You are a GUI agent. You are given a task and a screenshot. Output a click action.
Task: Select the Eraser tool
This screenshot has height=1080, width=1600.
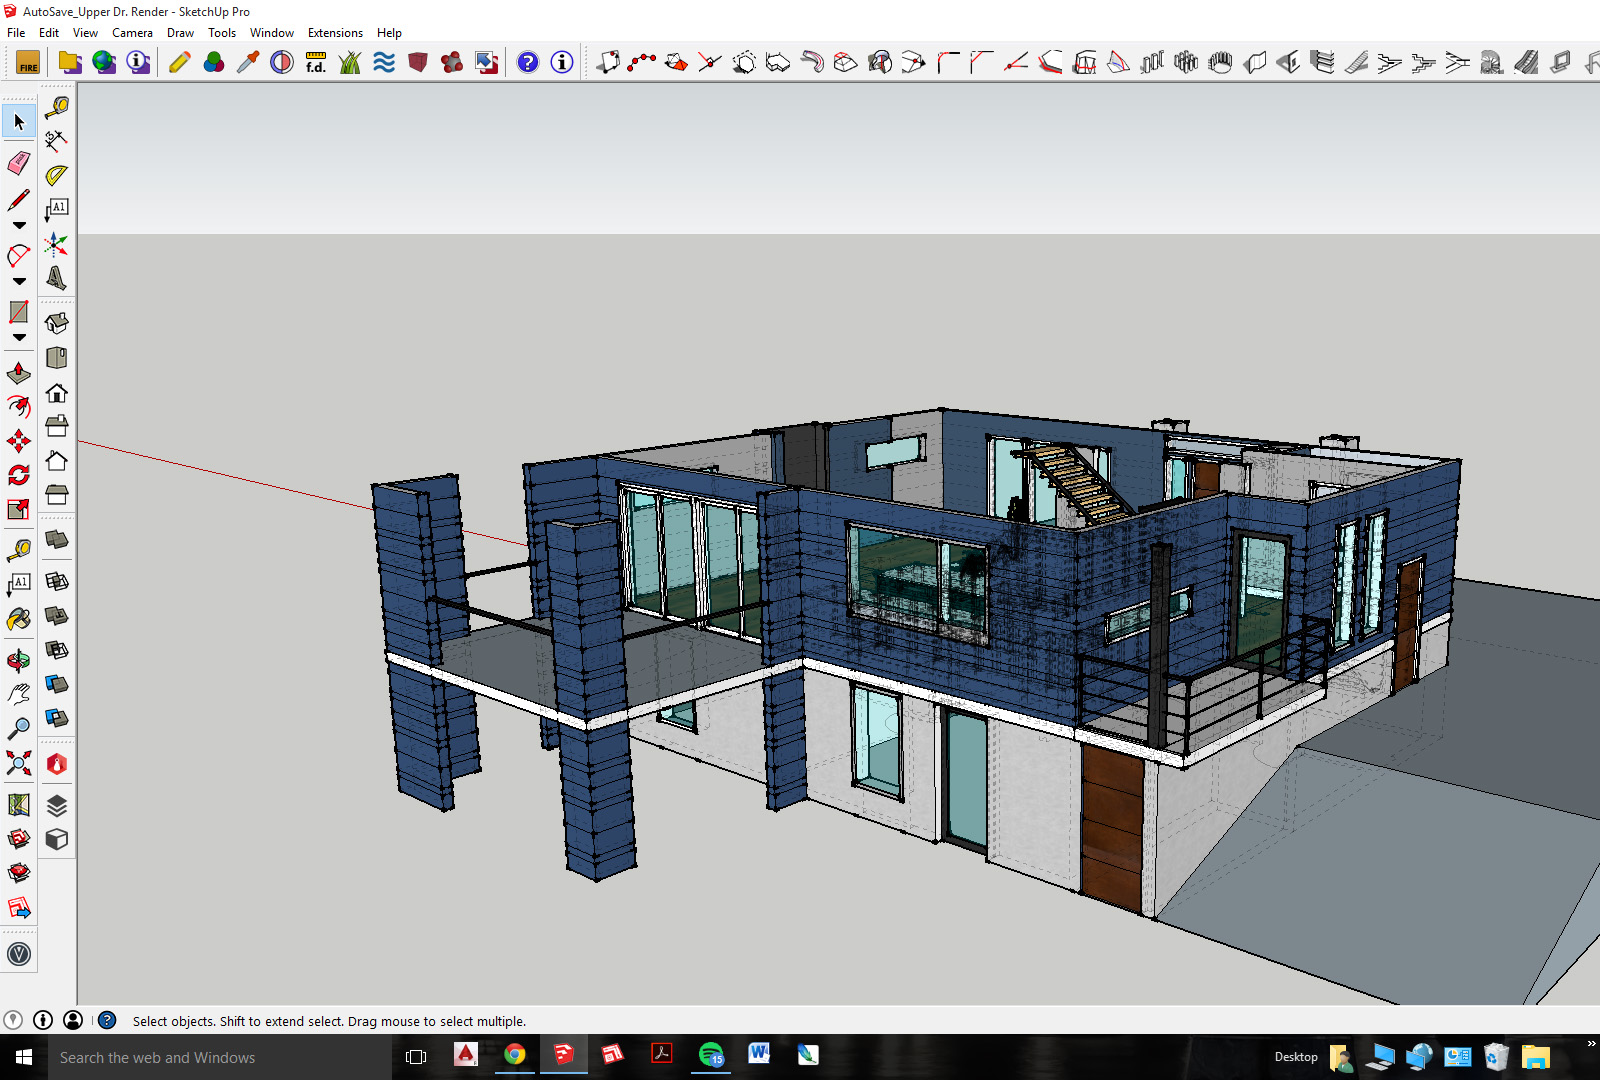pos(18,163)
